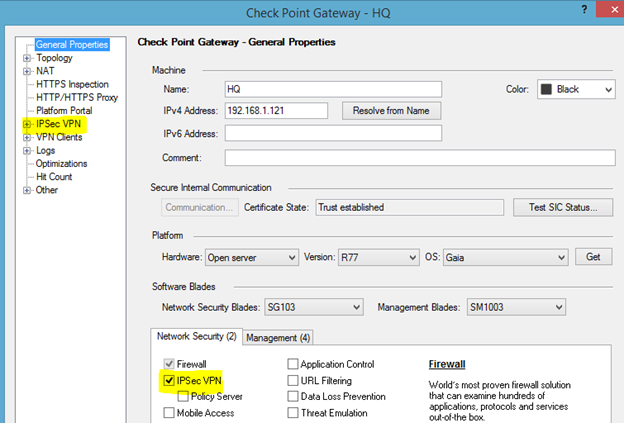Click the help question mark button
Screen dimensions: 624x423
584,9
